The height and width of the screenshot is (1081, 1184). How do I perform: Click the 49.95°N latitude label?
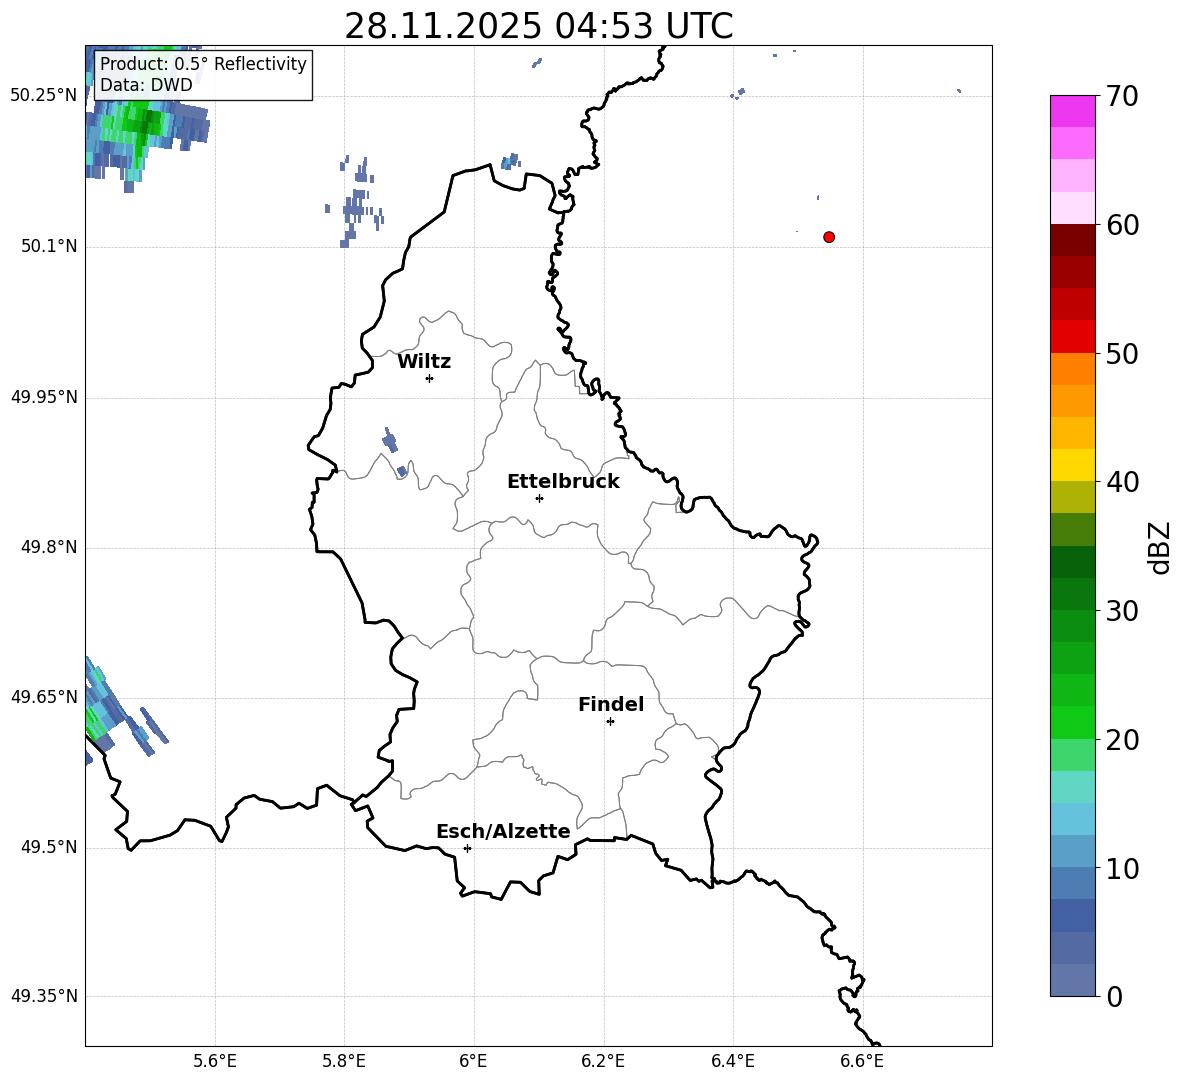tap(44, 396)
